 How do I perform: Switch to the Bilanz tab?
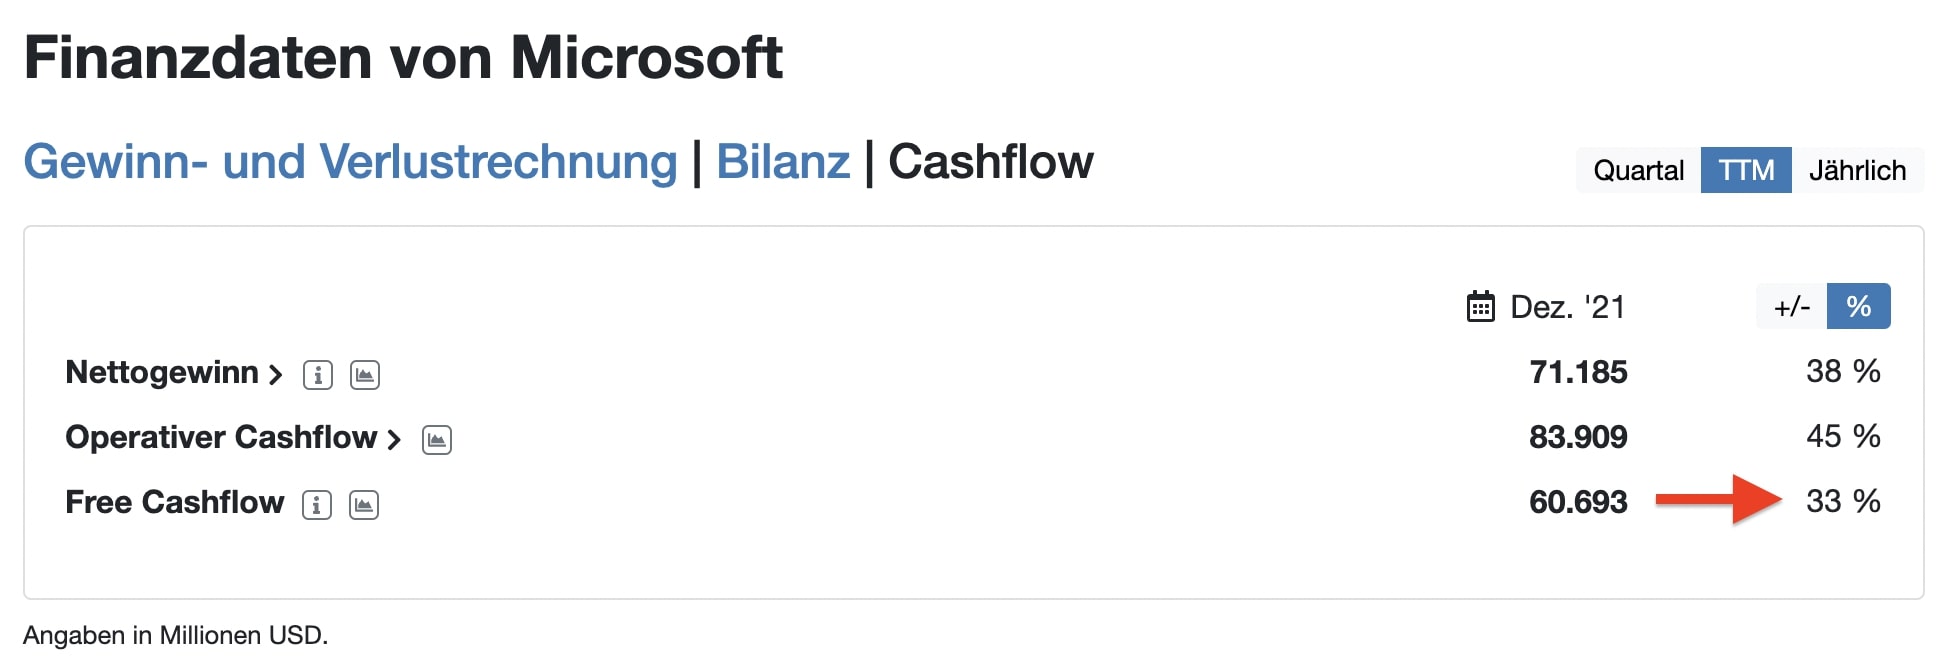coord(783,162)
